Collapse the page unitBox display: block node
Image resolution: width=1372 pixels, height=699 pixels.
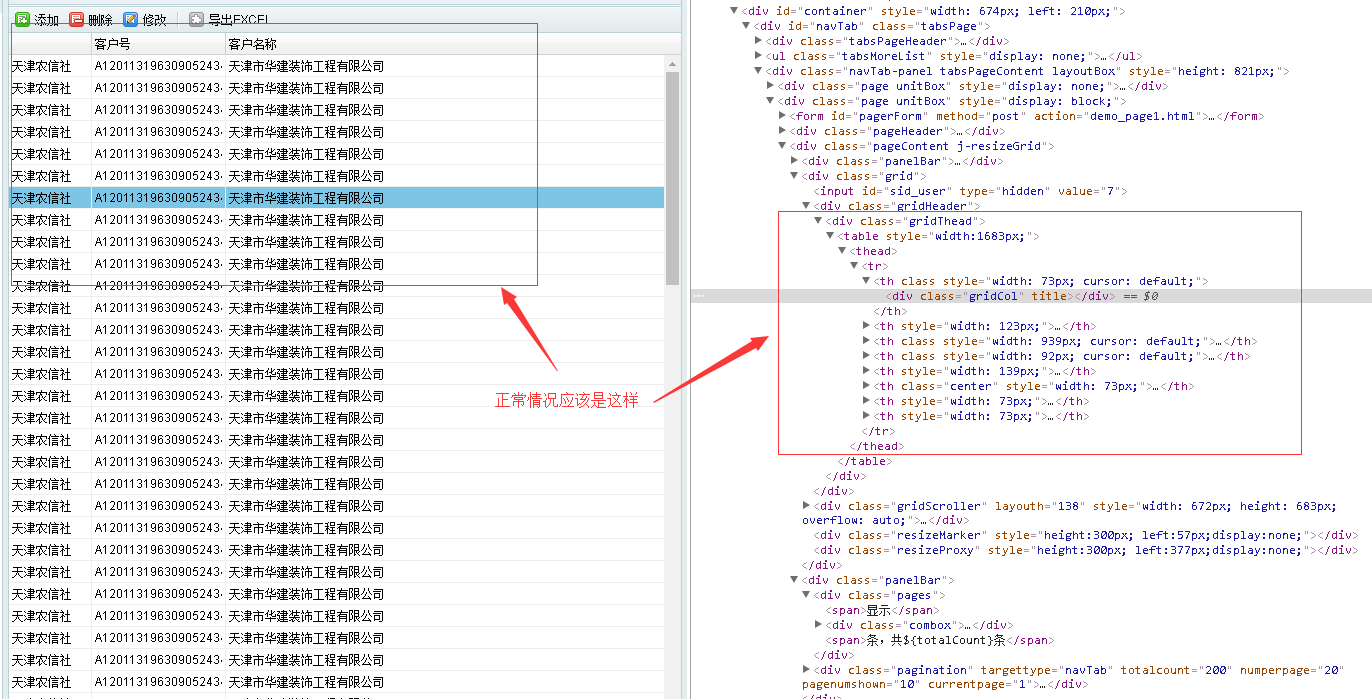[770, 101]
